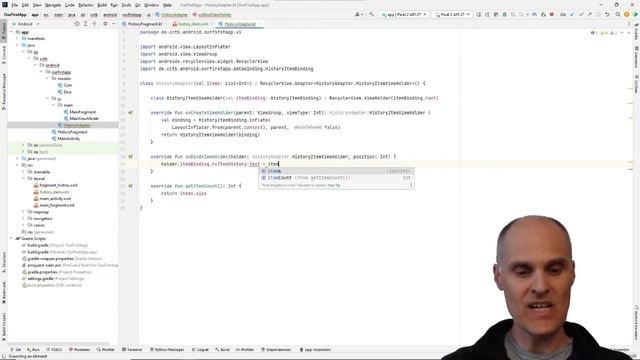Open the Build tool window
Image resolution: width=640 pixels, height=360 pixels.
(222, 350)
